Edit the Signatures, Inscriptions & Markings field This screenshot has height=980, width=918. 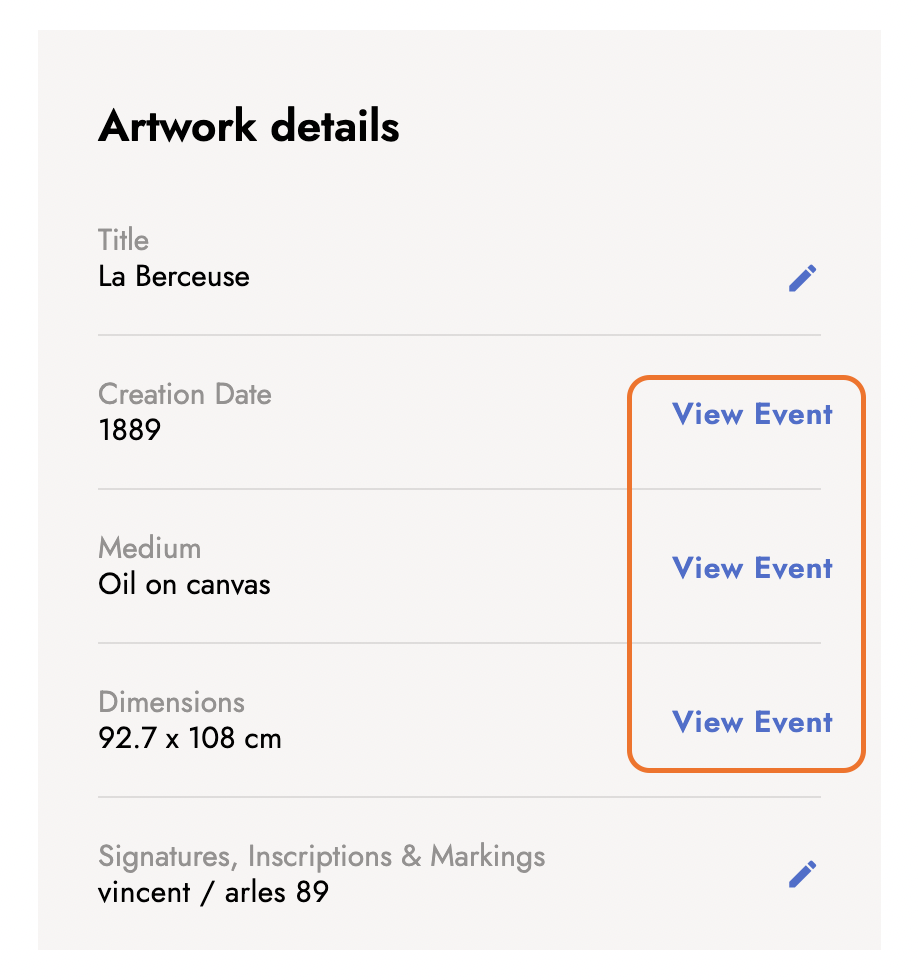click(802, 874)
